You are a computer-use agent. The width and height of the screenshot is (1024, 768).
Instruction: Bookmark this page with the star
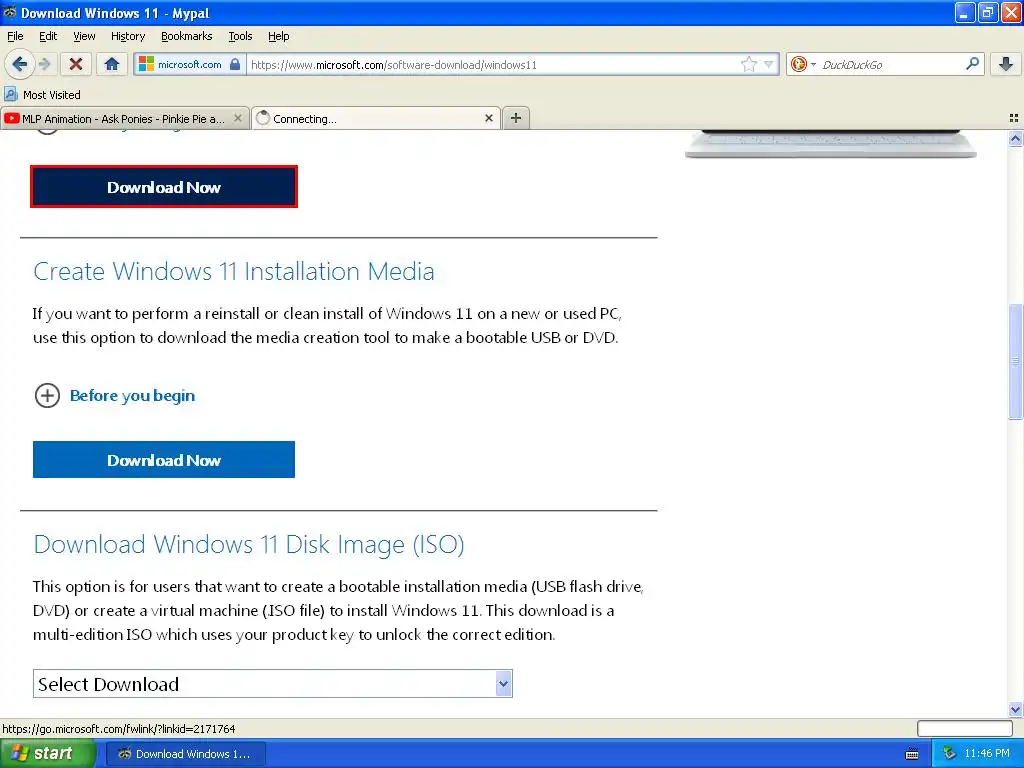pos(748,64)
